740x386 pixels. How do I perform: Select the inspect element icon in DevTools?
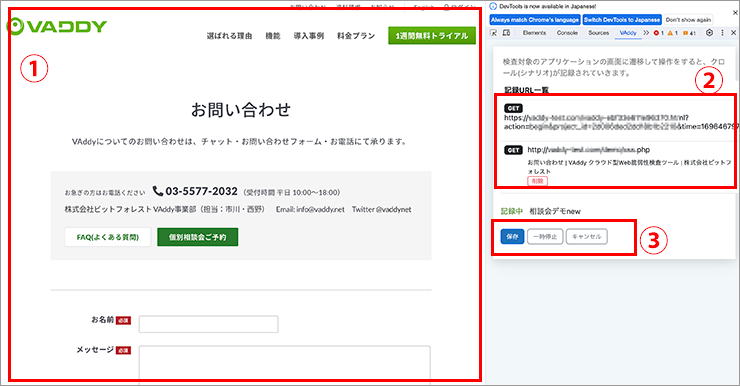494,33
